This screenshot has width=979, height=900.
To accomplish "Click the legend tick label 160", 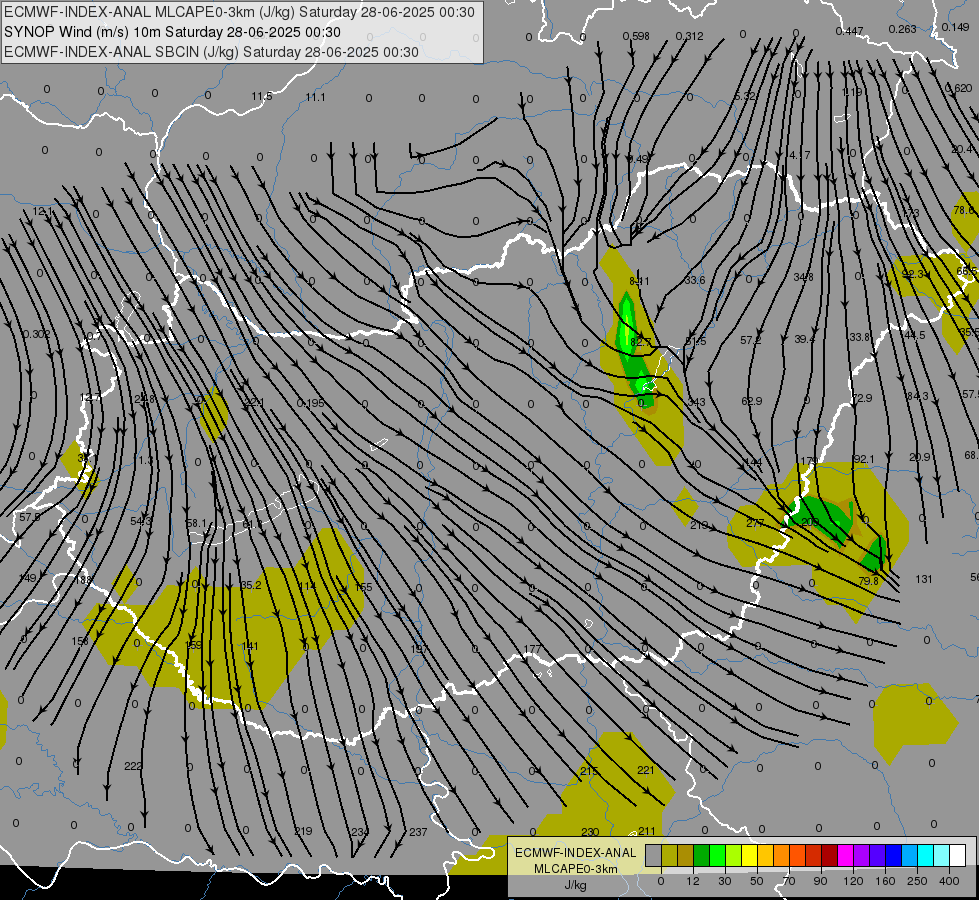I will [x=885, y=881].
